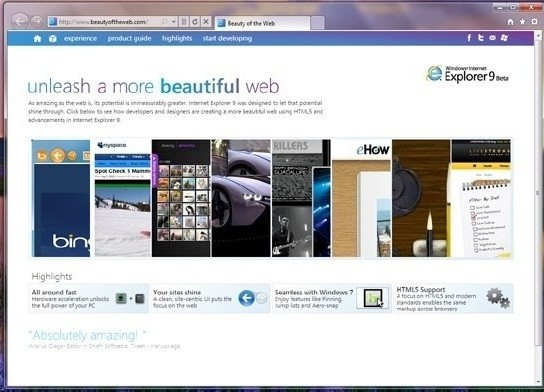Open Favorites star icon

(522, 22)
